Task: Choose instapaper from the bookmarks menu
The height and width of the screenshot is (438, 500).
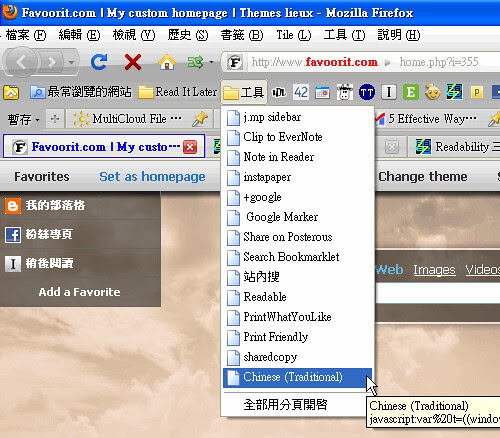Action: (298, 177)
